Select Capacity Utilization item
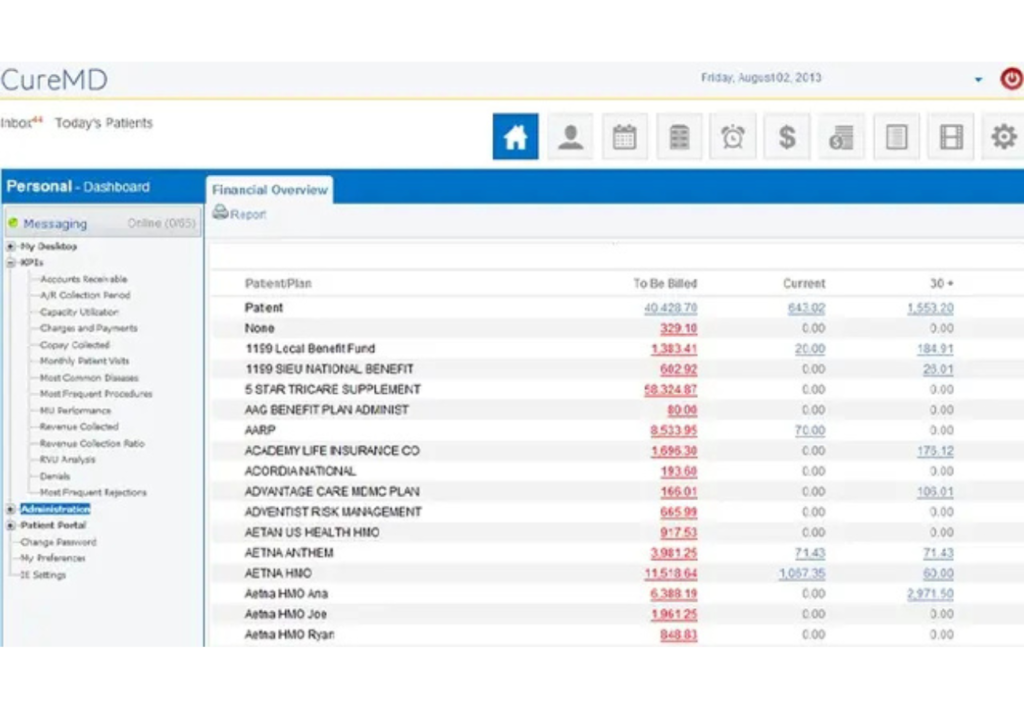1024x709 pixels. point(79,312)
